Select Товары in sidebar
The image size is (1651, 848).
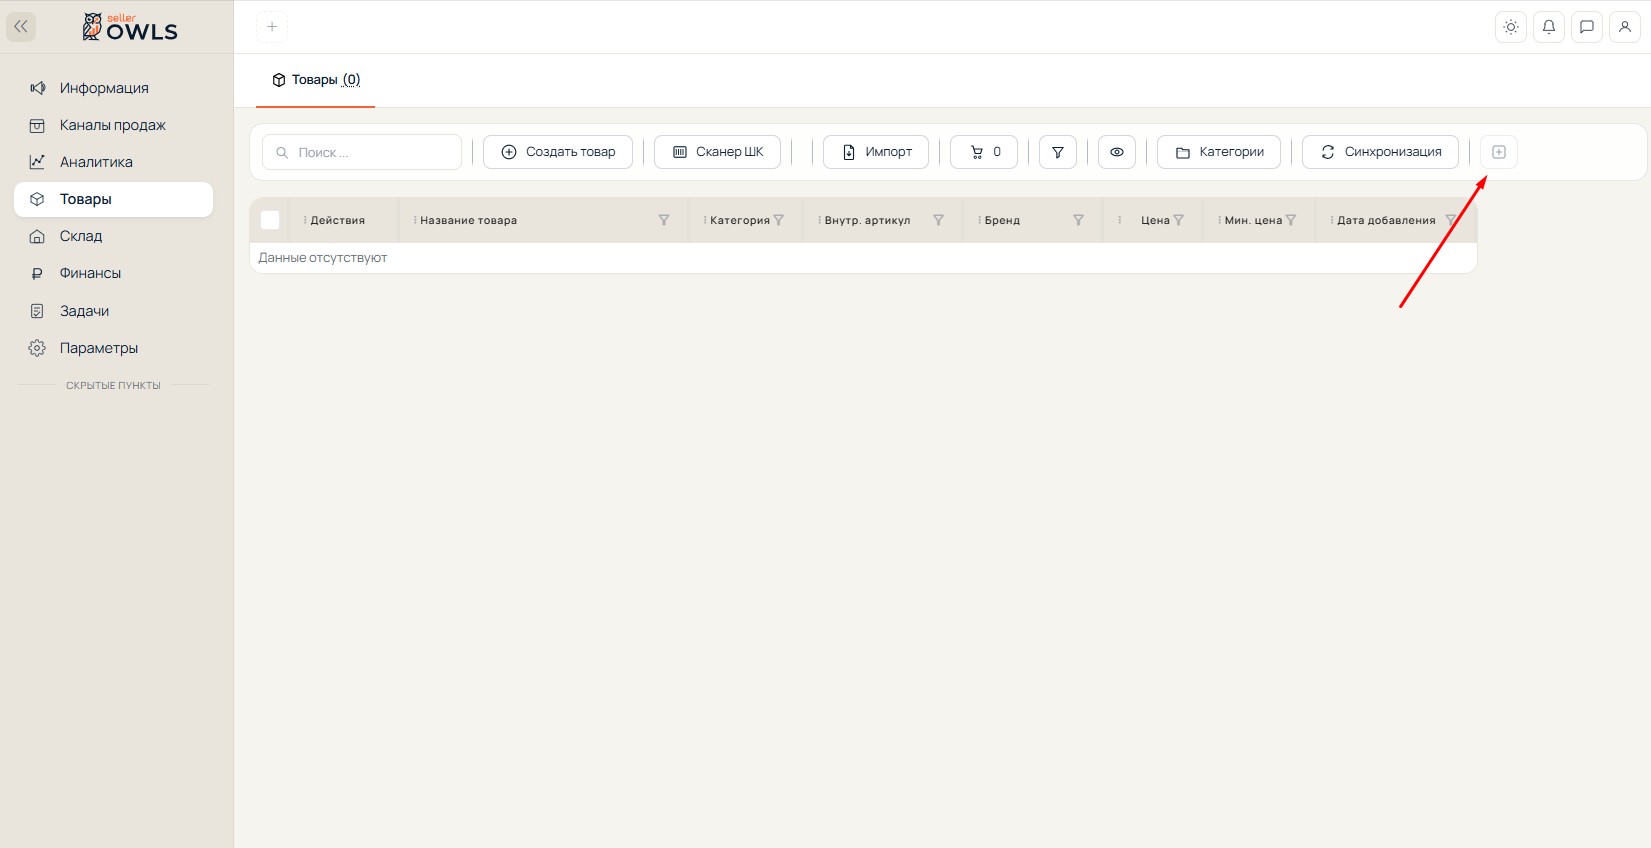[113, 199]
